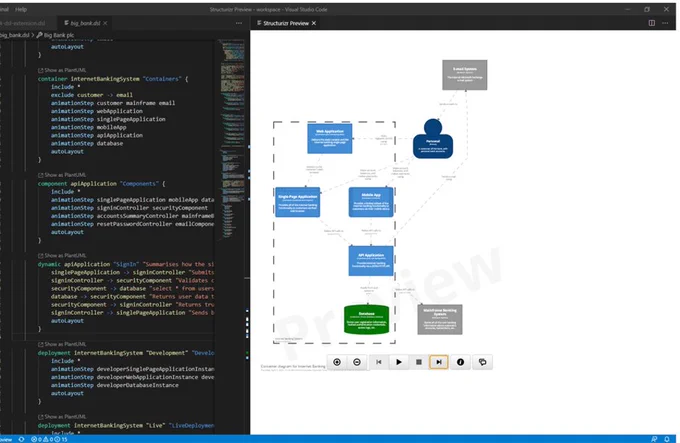The image size is (680, 443).
Task: Switch to the dsl-extension.dsl tab
Action: click(x=23, y=23)
